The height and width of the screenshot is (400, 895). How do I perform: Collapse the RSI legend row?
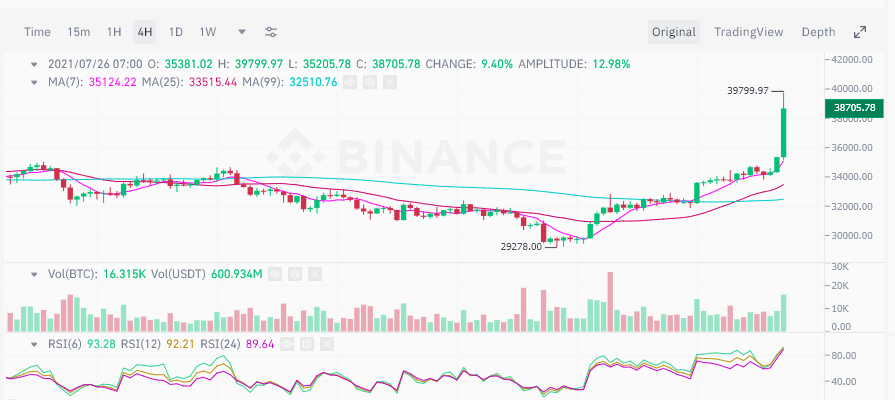pyautogui.click(x=36, y=344)
